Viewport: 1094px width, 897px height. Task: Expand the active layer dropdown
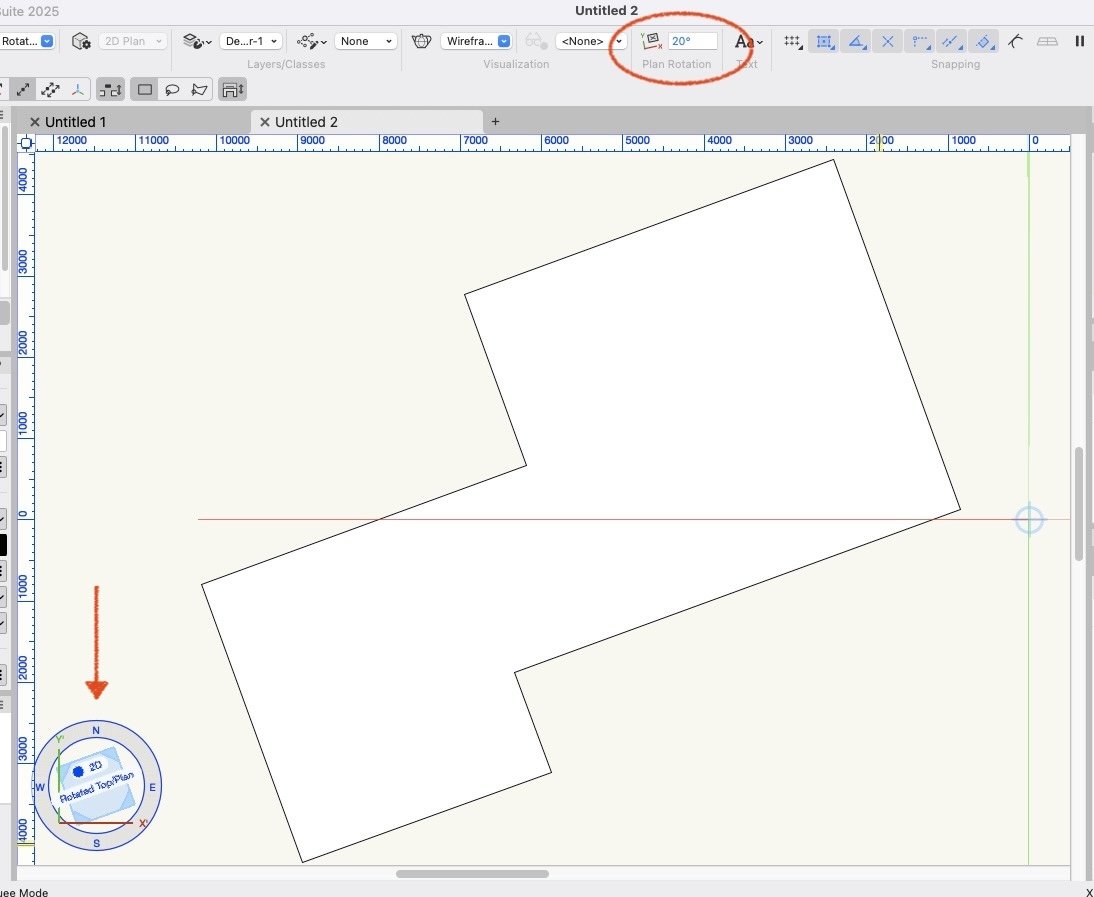251,41
